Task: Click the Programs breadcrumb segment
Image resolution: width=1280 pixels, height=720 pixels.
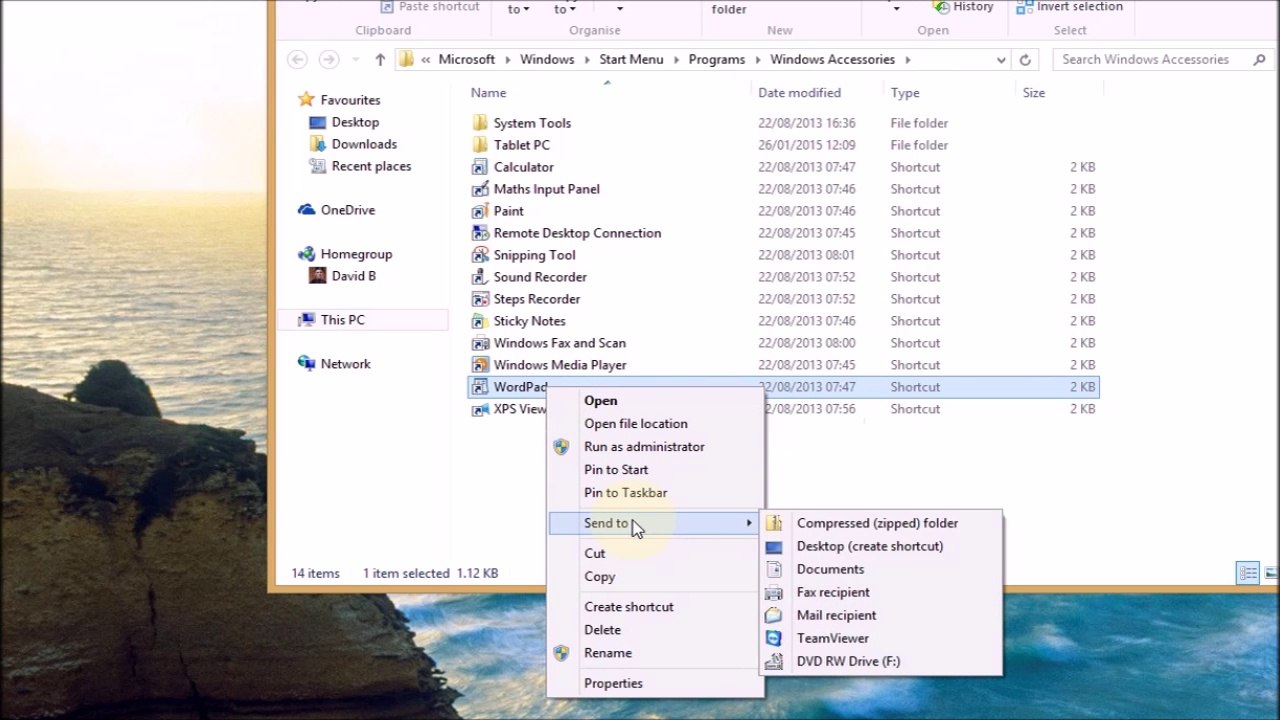Action: 717,60
